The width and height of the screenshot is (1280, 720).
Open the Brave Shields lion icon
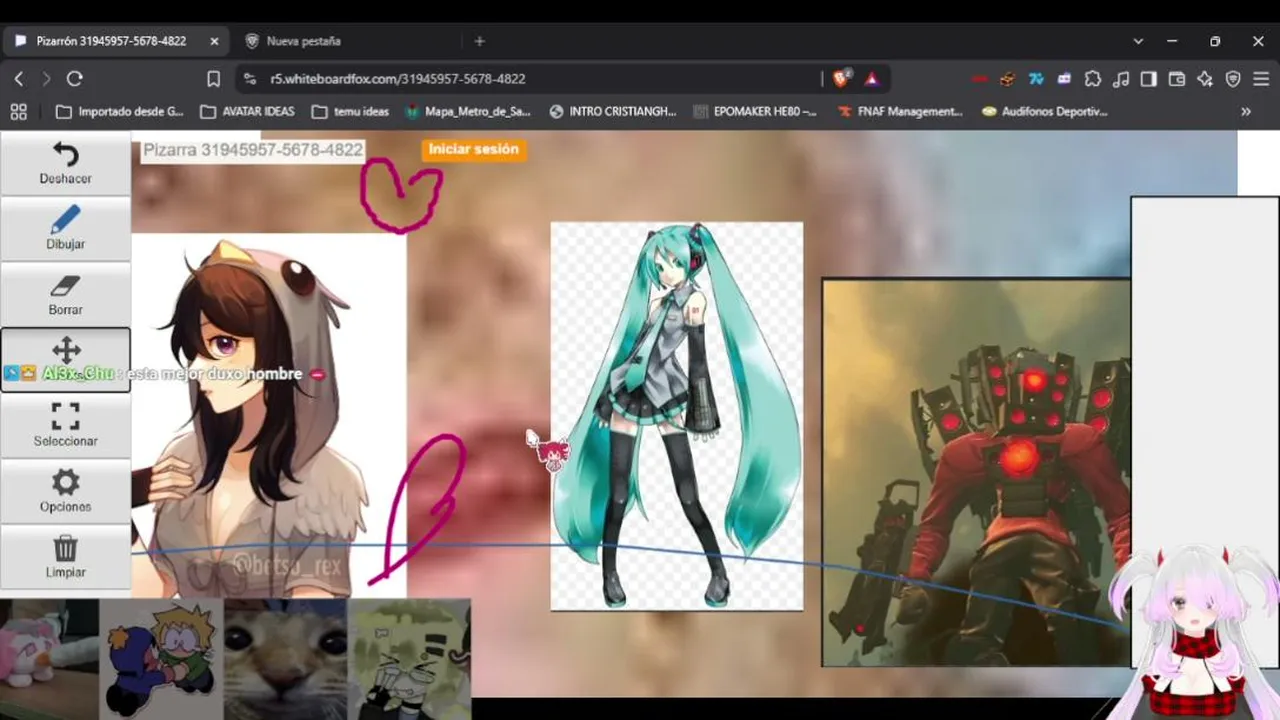[841, 78]
